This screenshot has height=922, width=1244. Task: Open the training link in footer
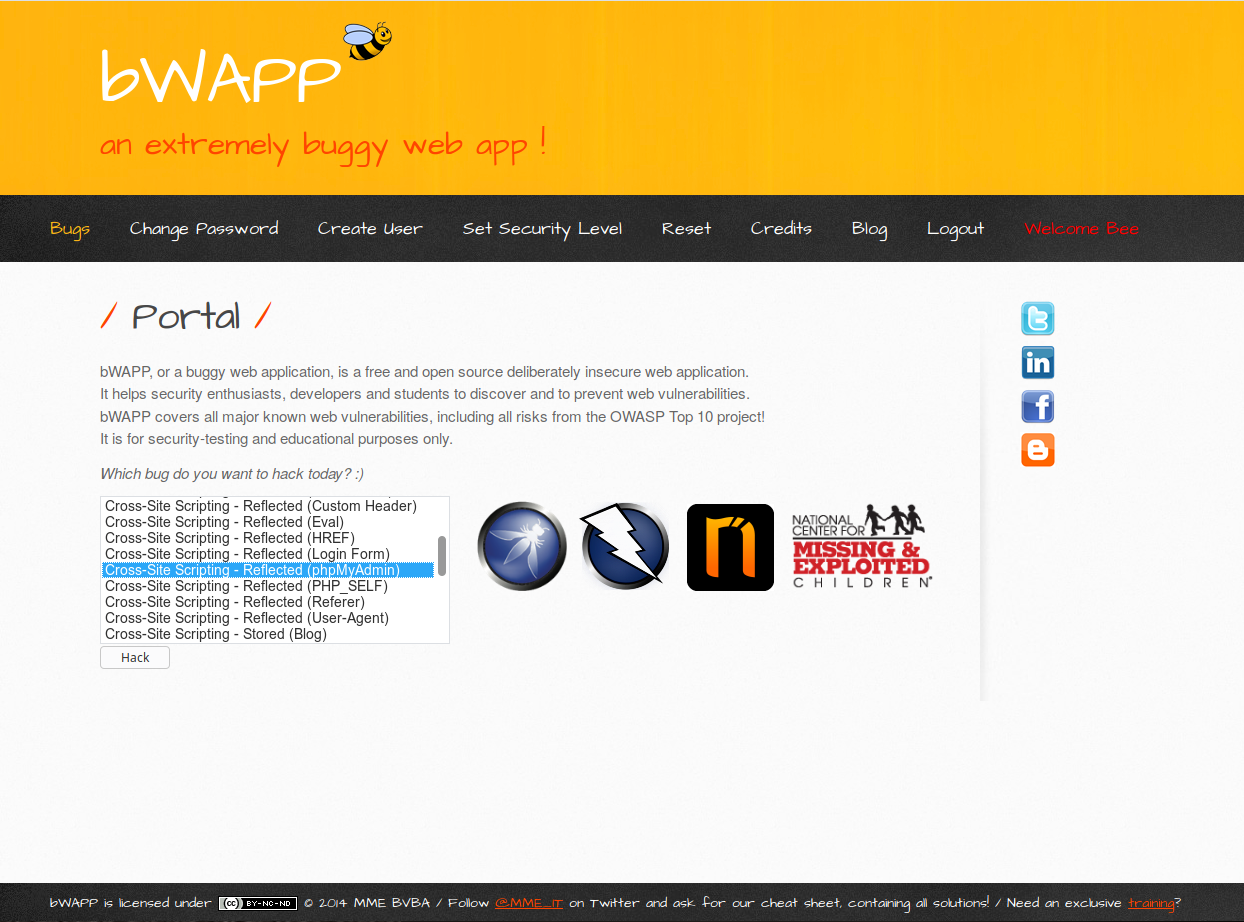[x=1151, y=903]
